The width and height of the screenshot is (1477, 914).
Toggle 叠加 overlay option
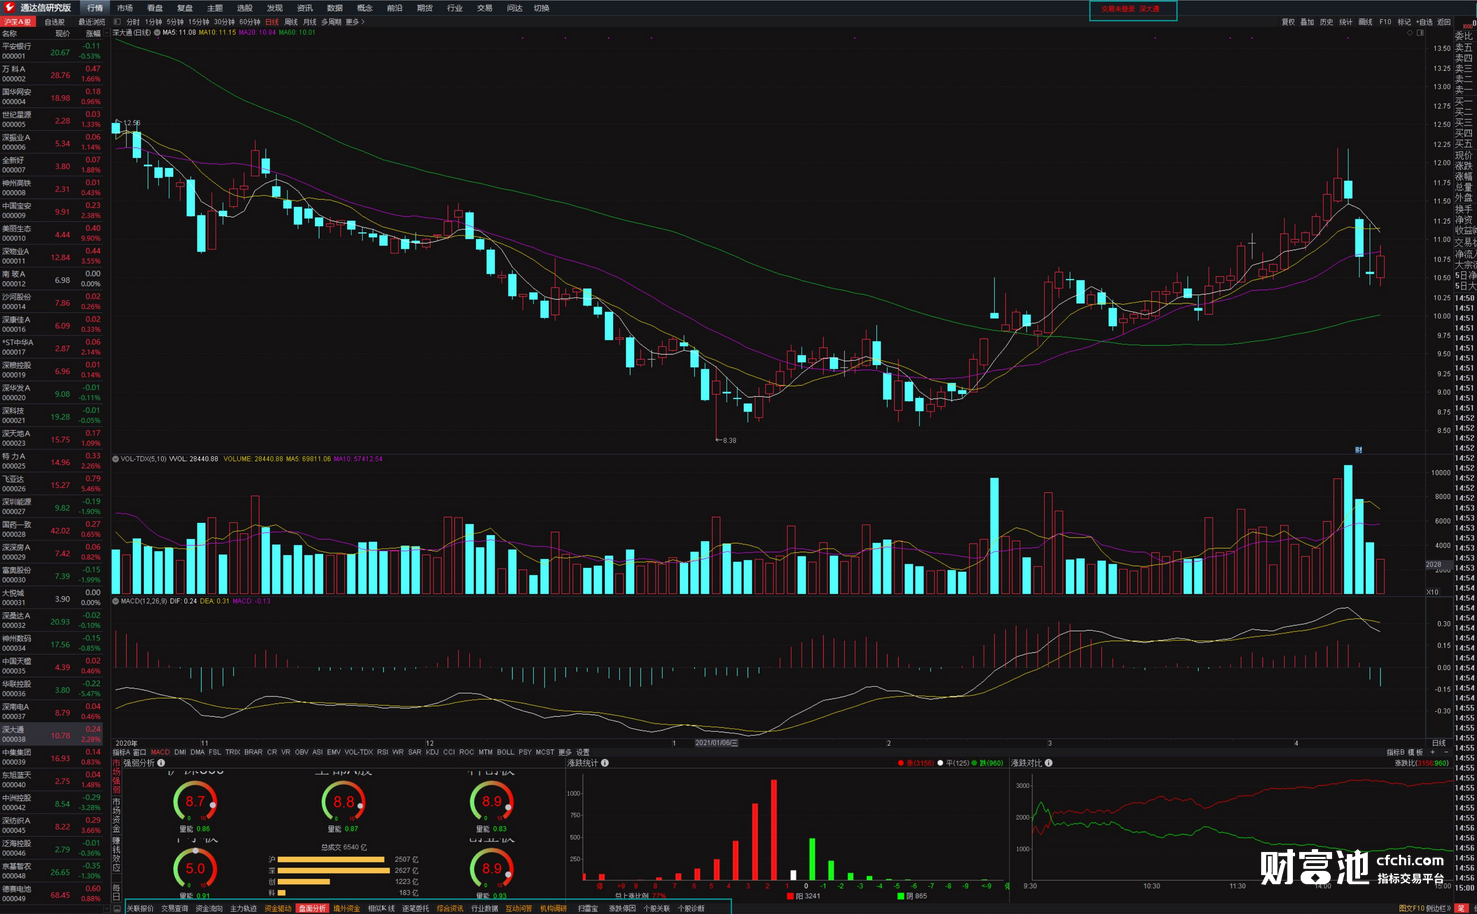[x=1307, y=22]
